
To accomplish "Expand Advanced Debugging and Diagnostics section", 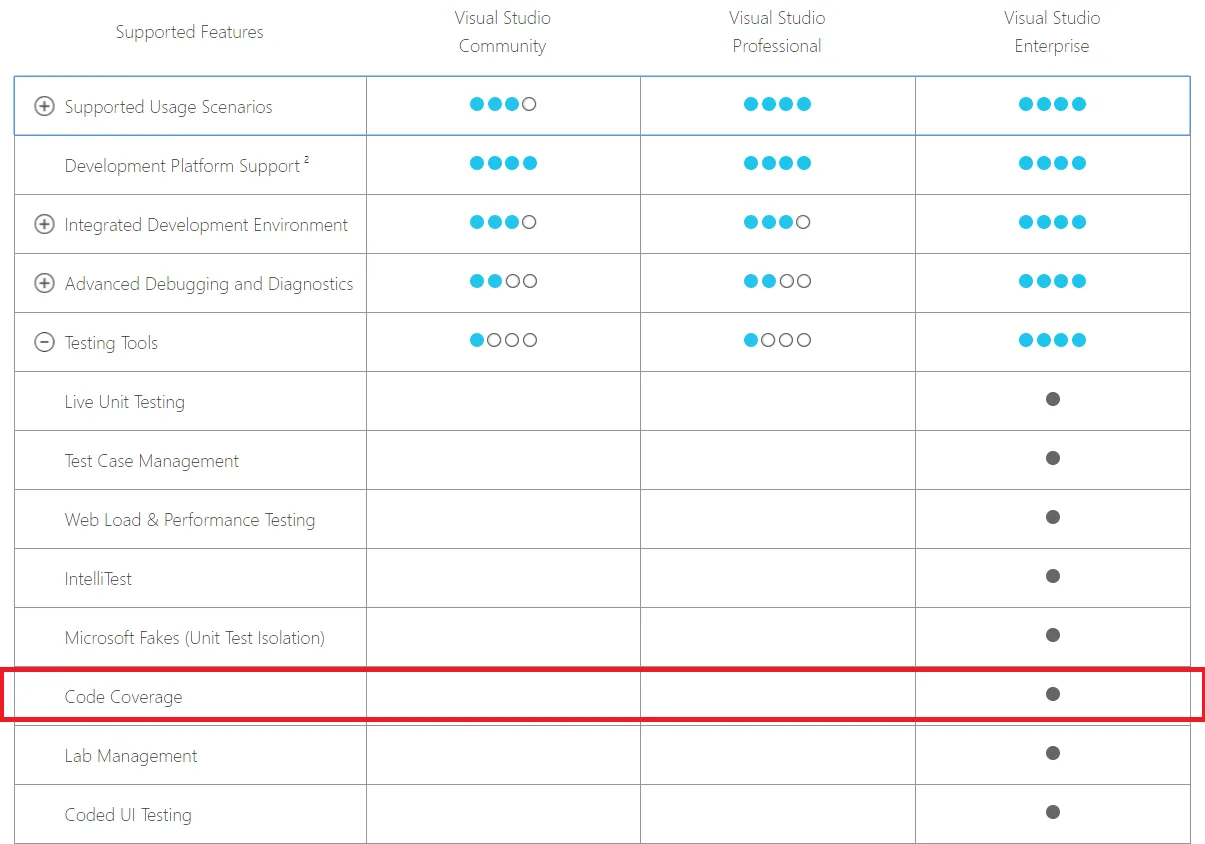I will coord(44,283).
